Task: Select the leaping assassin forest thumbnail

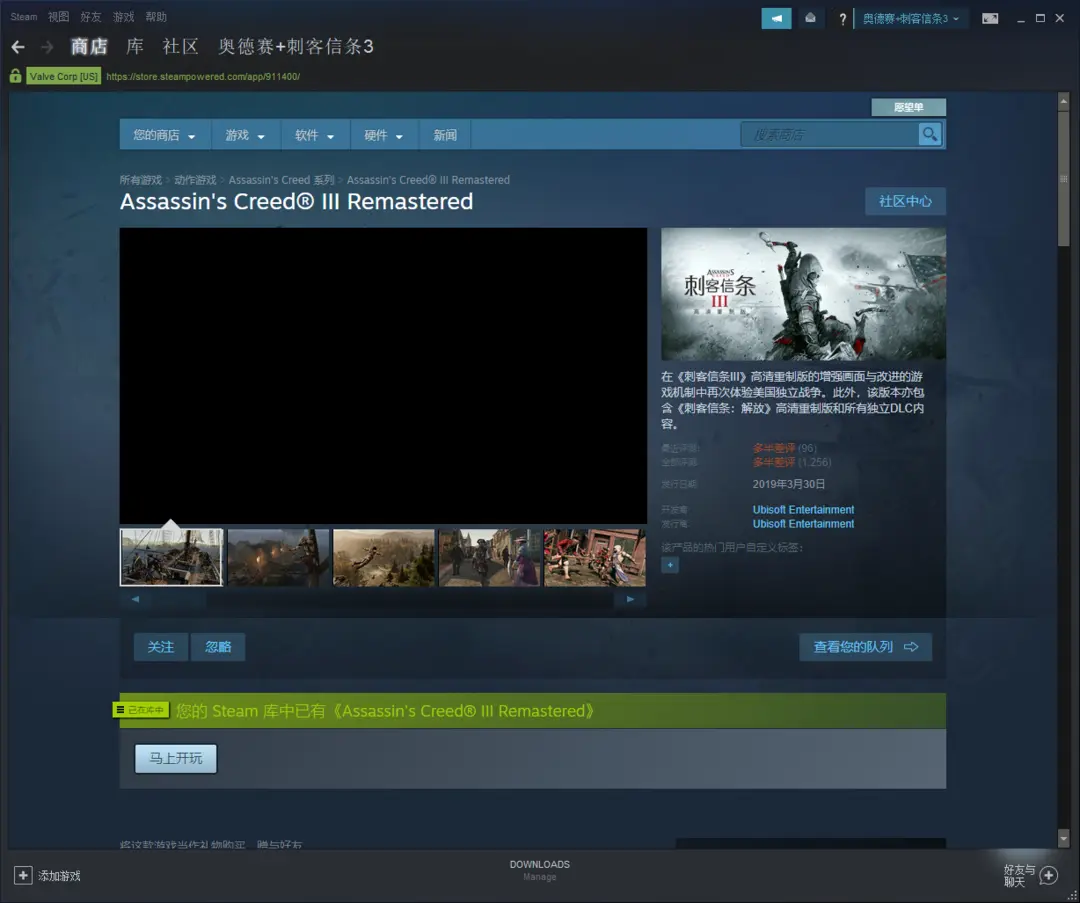Action: pos(384,557)
